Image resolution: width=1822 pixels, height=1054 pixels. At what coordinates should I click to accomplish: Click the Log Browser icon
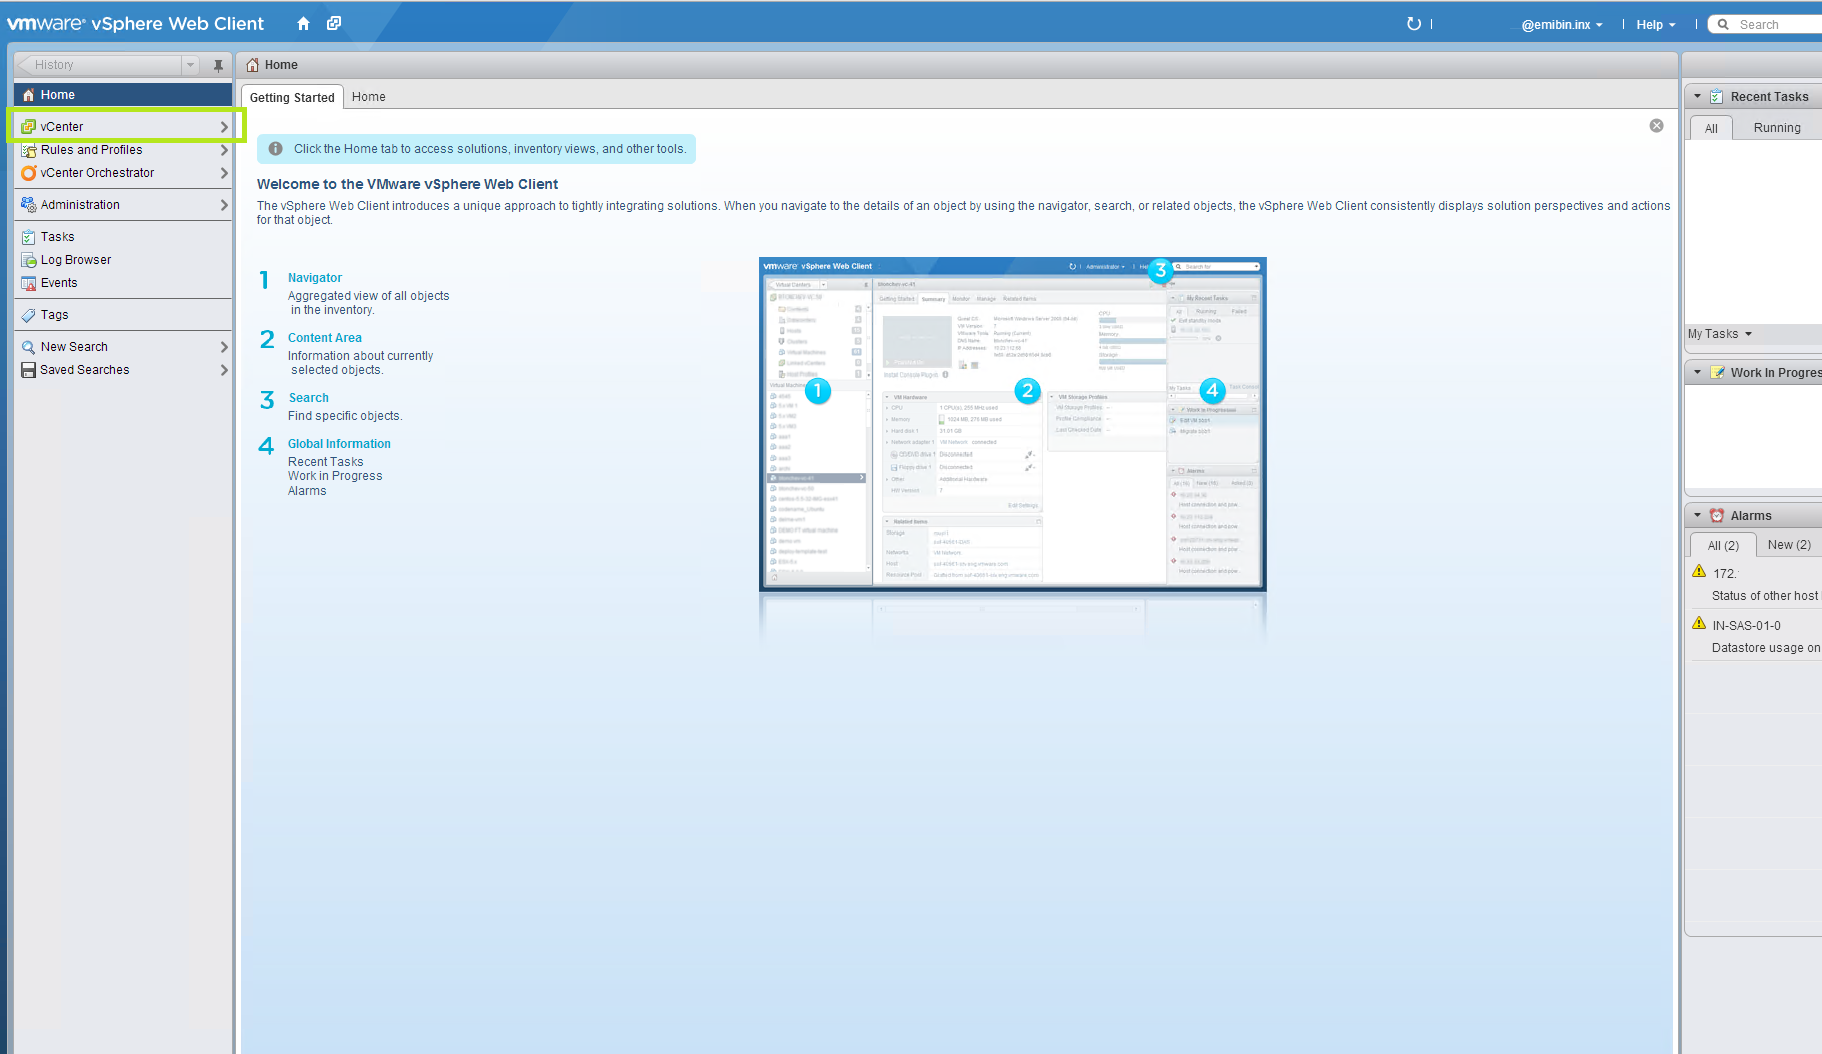(28, 260)
